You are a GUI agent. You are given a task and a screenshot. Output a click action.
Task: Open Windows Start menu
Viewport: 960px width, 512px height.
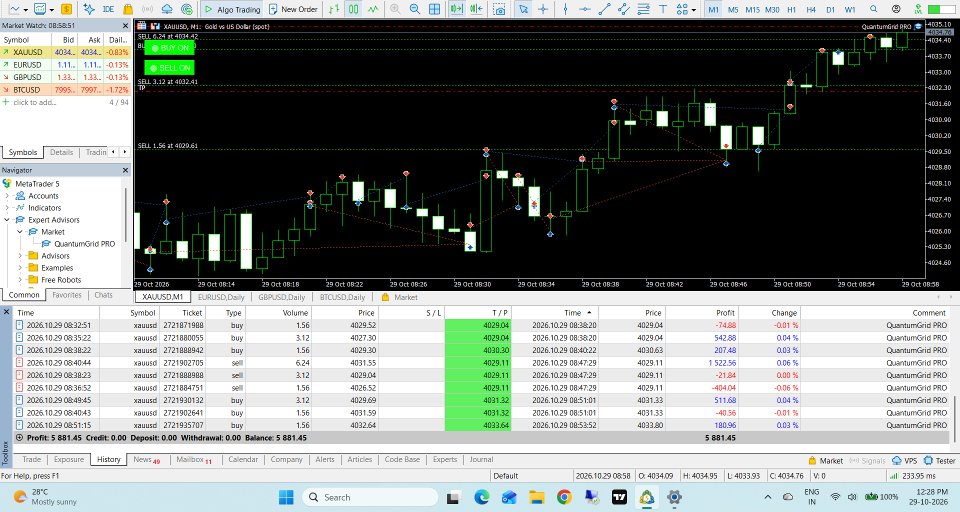coord(286,497)
